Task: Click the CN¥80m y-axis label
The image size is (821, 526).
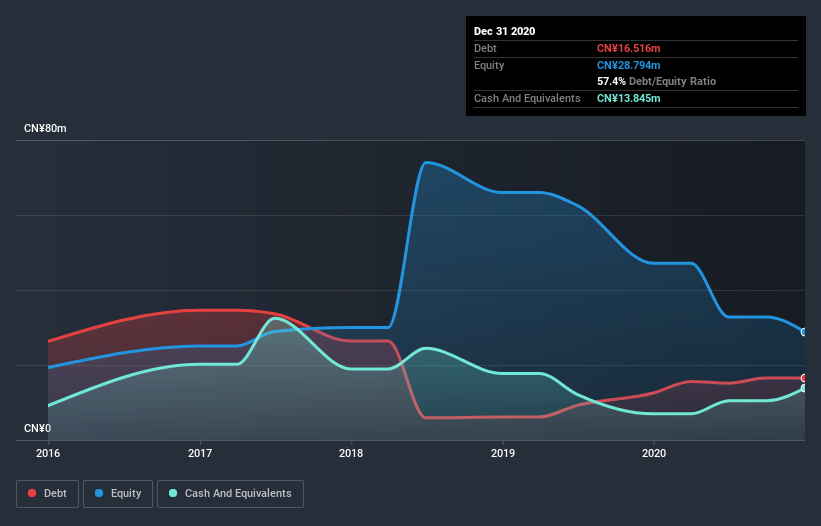Action: (x=45, y=128)
